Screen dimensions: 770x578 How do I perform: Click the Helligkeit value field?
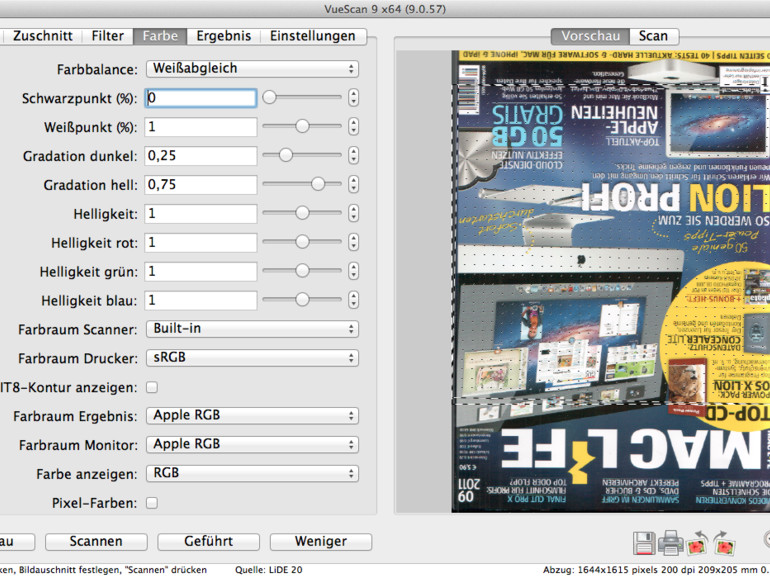tap(201, 214)
